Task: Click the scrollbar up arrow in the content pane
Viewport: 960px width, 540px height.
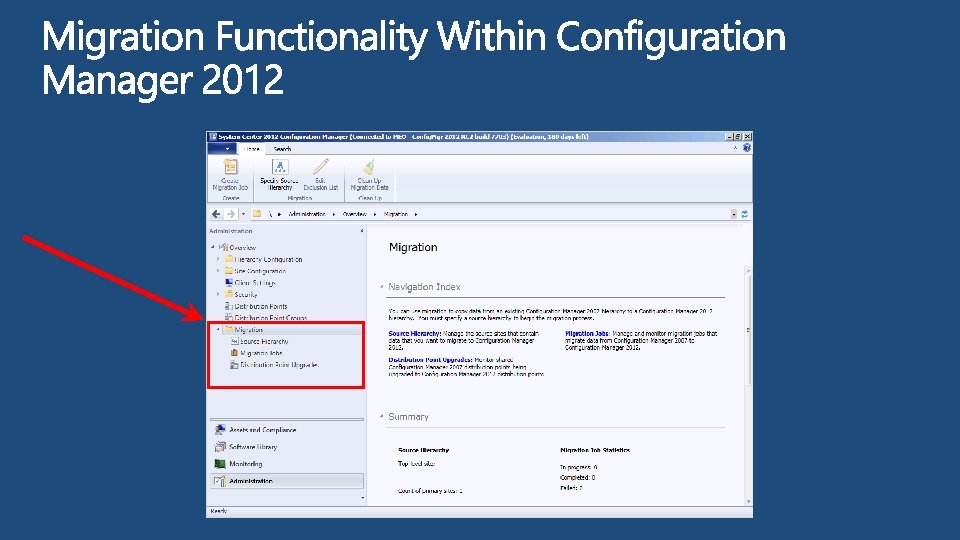Action: coord(748,270)
